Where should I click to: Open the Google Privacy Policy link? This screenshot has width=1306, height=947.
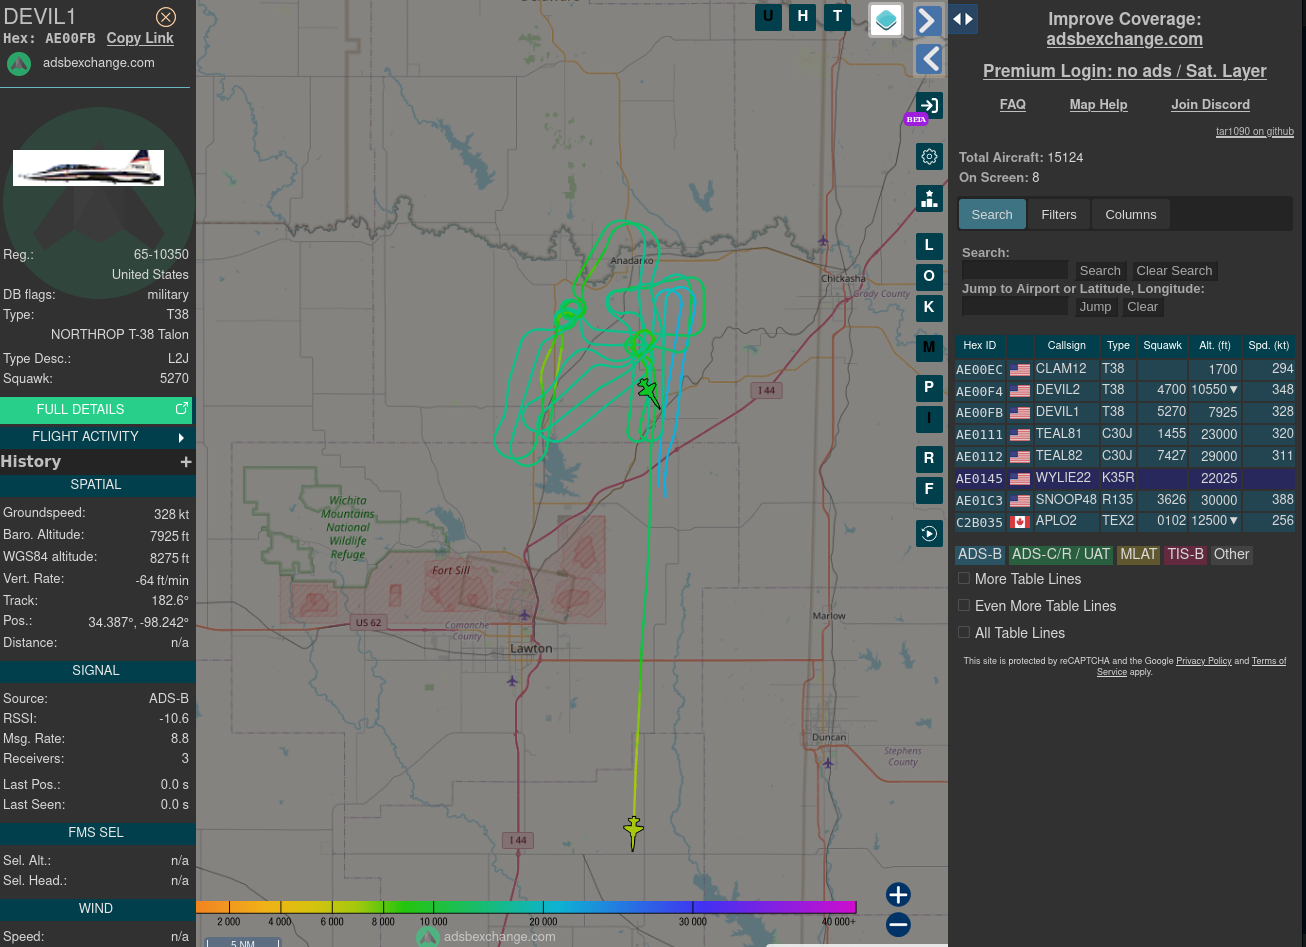coord(1204,661)
